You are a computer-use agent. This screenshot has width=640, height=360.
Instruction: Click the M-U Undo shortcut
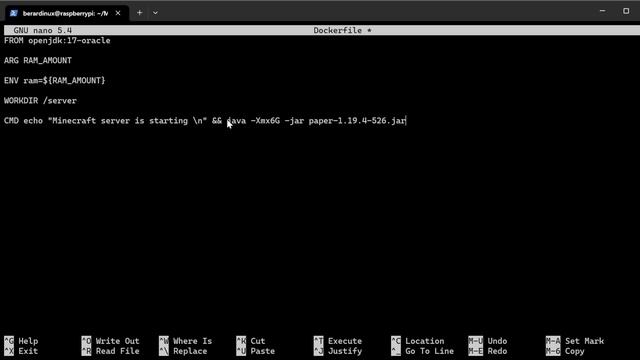point(488,341)
